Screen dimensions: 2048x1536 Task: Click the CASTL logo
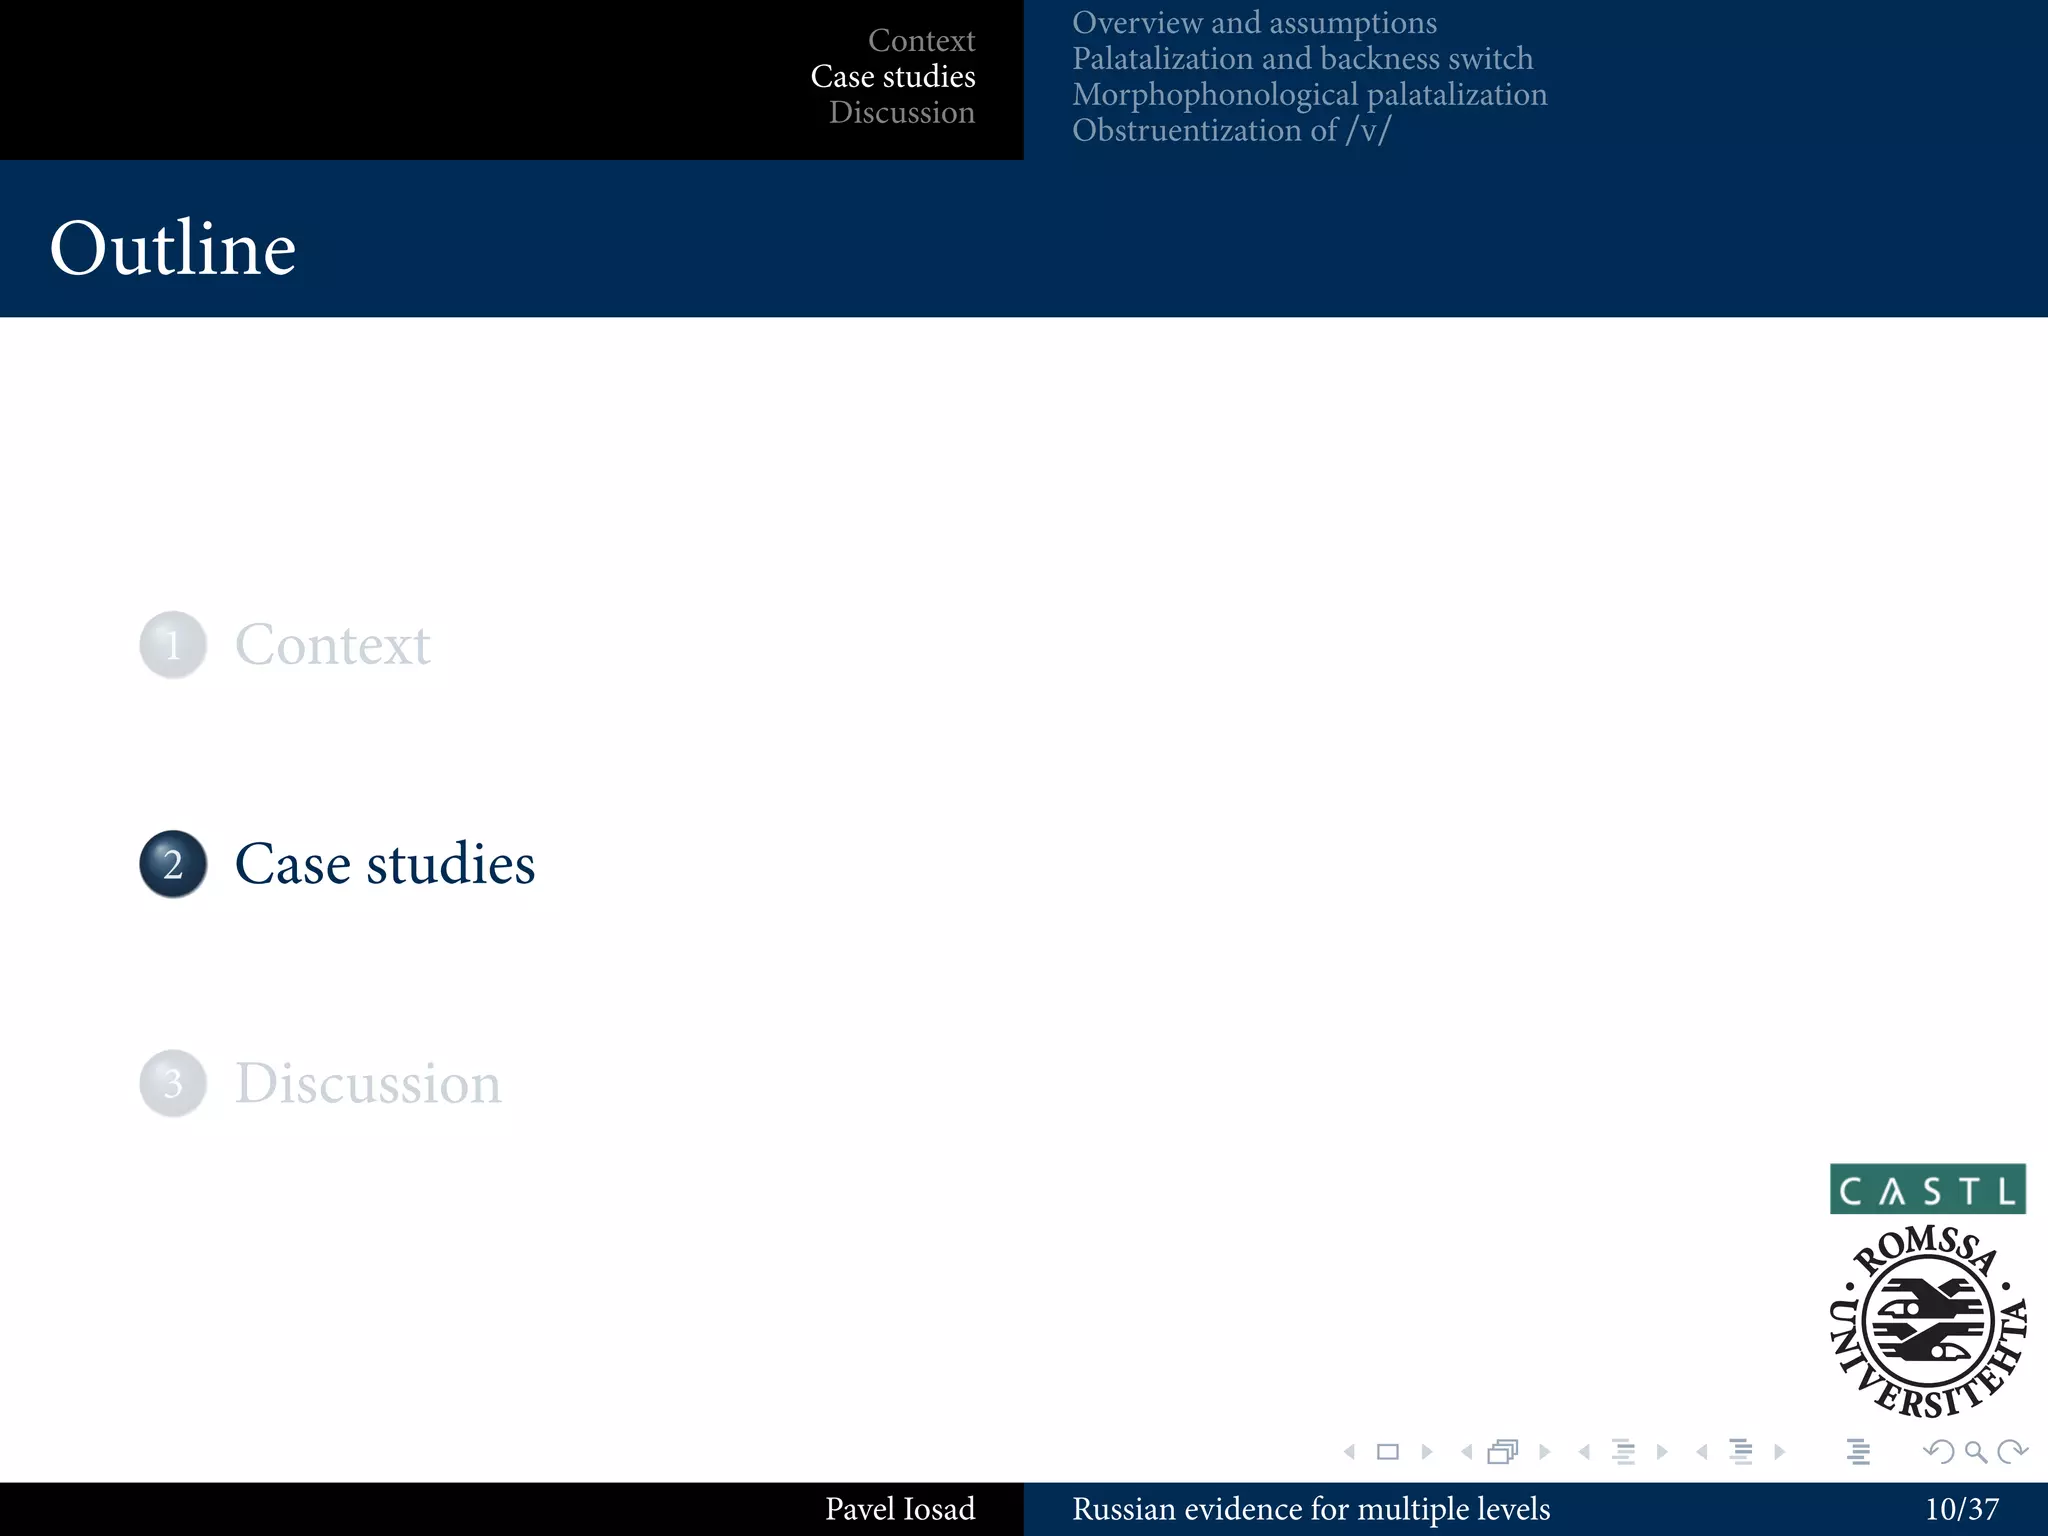1927,1189
